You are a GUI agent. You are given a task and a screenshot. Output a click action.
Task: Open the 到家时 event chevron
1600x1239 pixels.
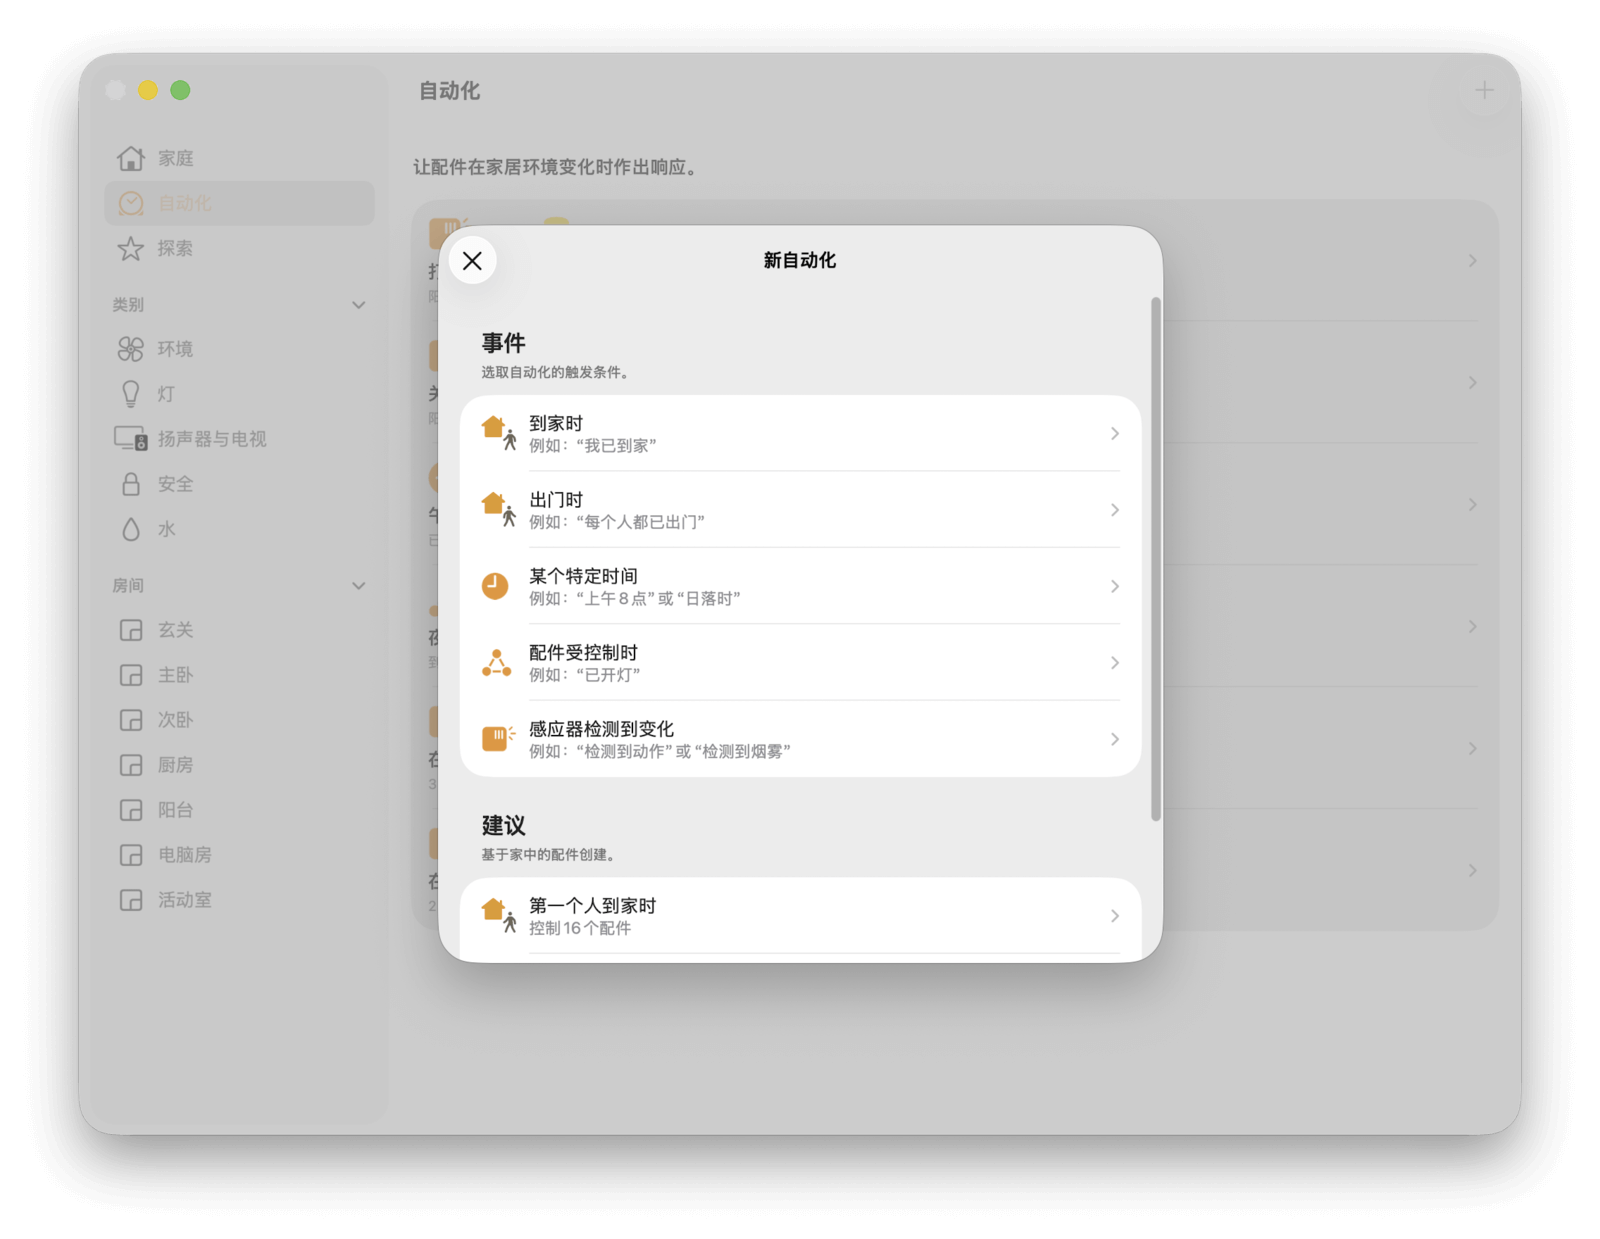pos(1114,433)
